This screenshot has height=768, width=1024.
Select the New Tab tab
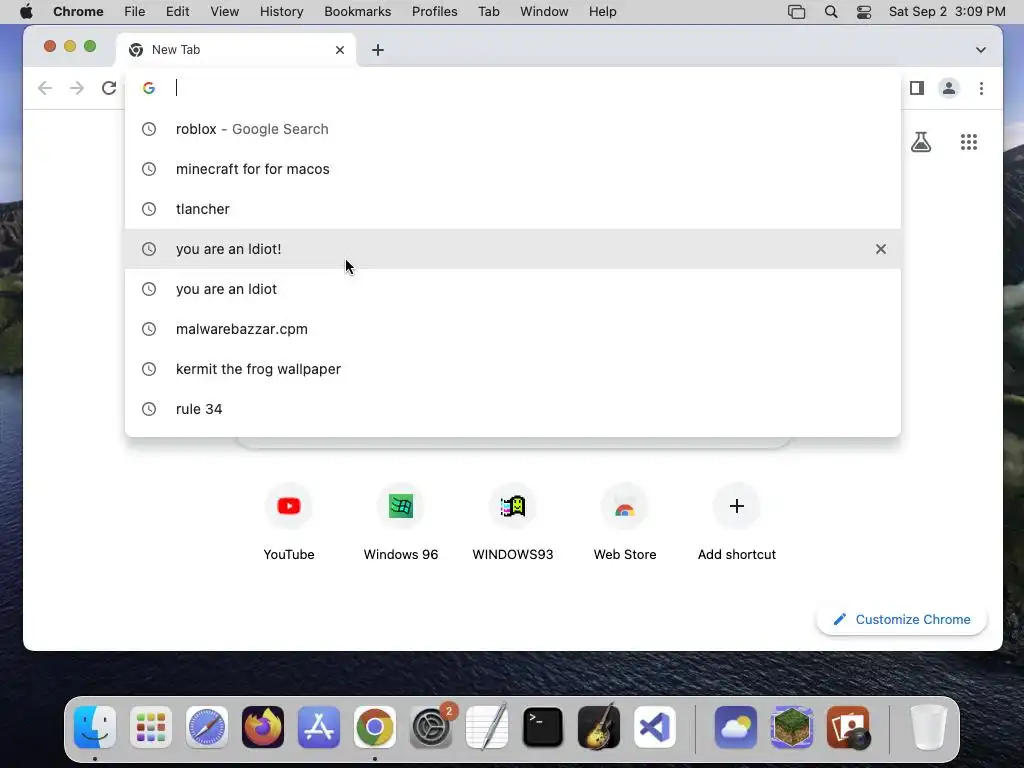[235, 50]
